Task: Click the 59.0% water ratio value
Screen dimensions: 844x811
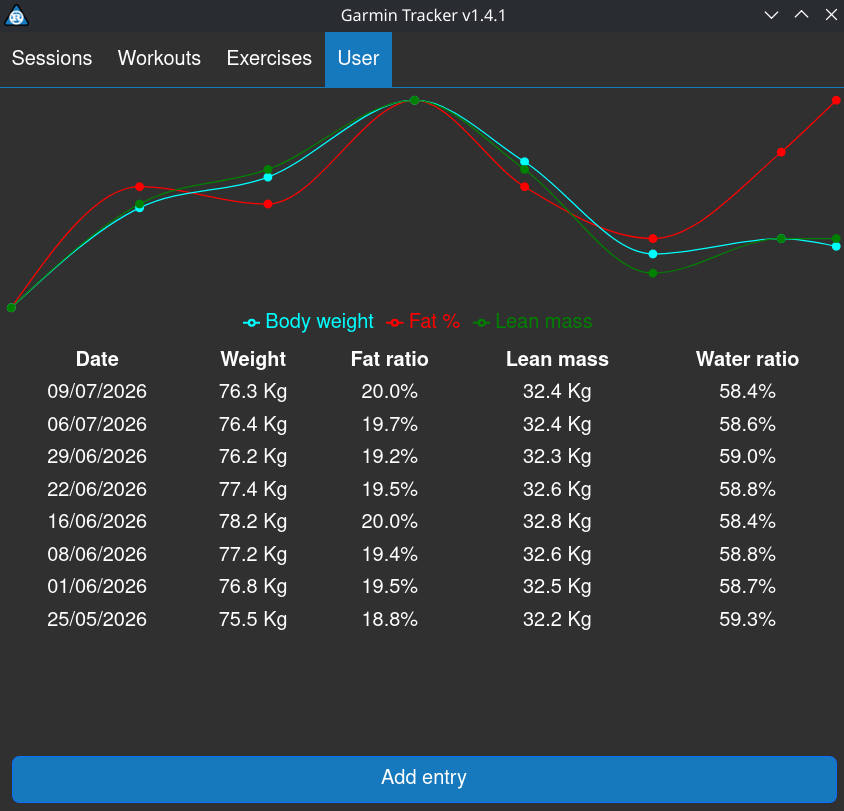Action: coord(747,456)
